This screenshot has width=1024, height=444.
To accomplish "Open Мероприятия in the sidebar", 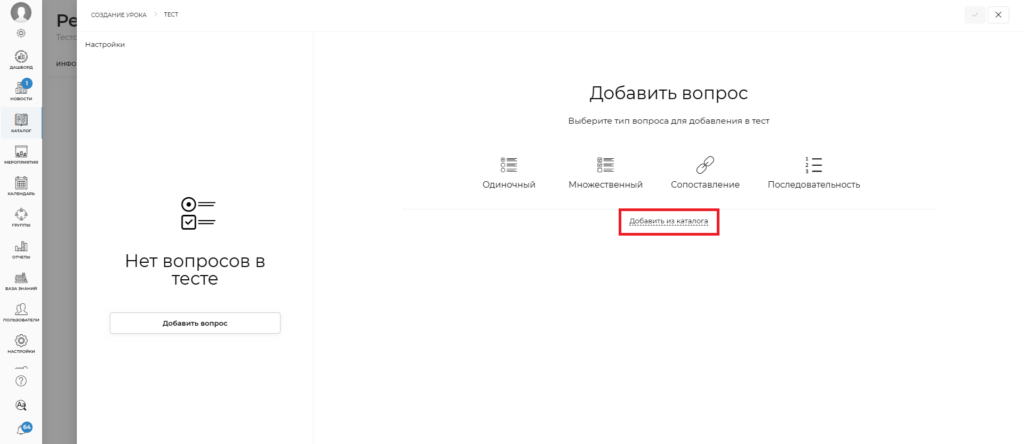I will click(x=21, y=155).
